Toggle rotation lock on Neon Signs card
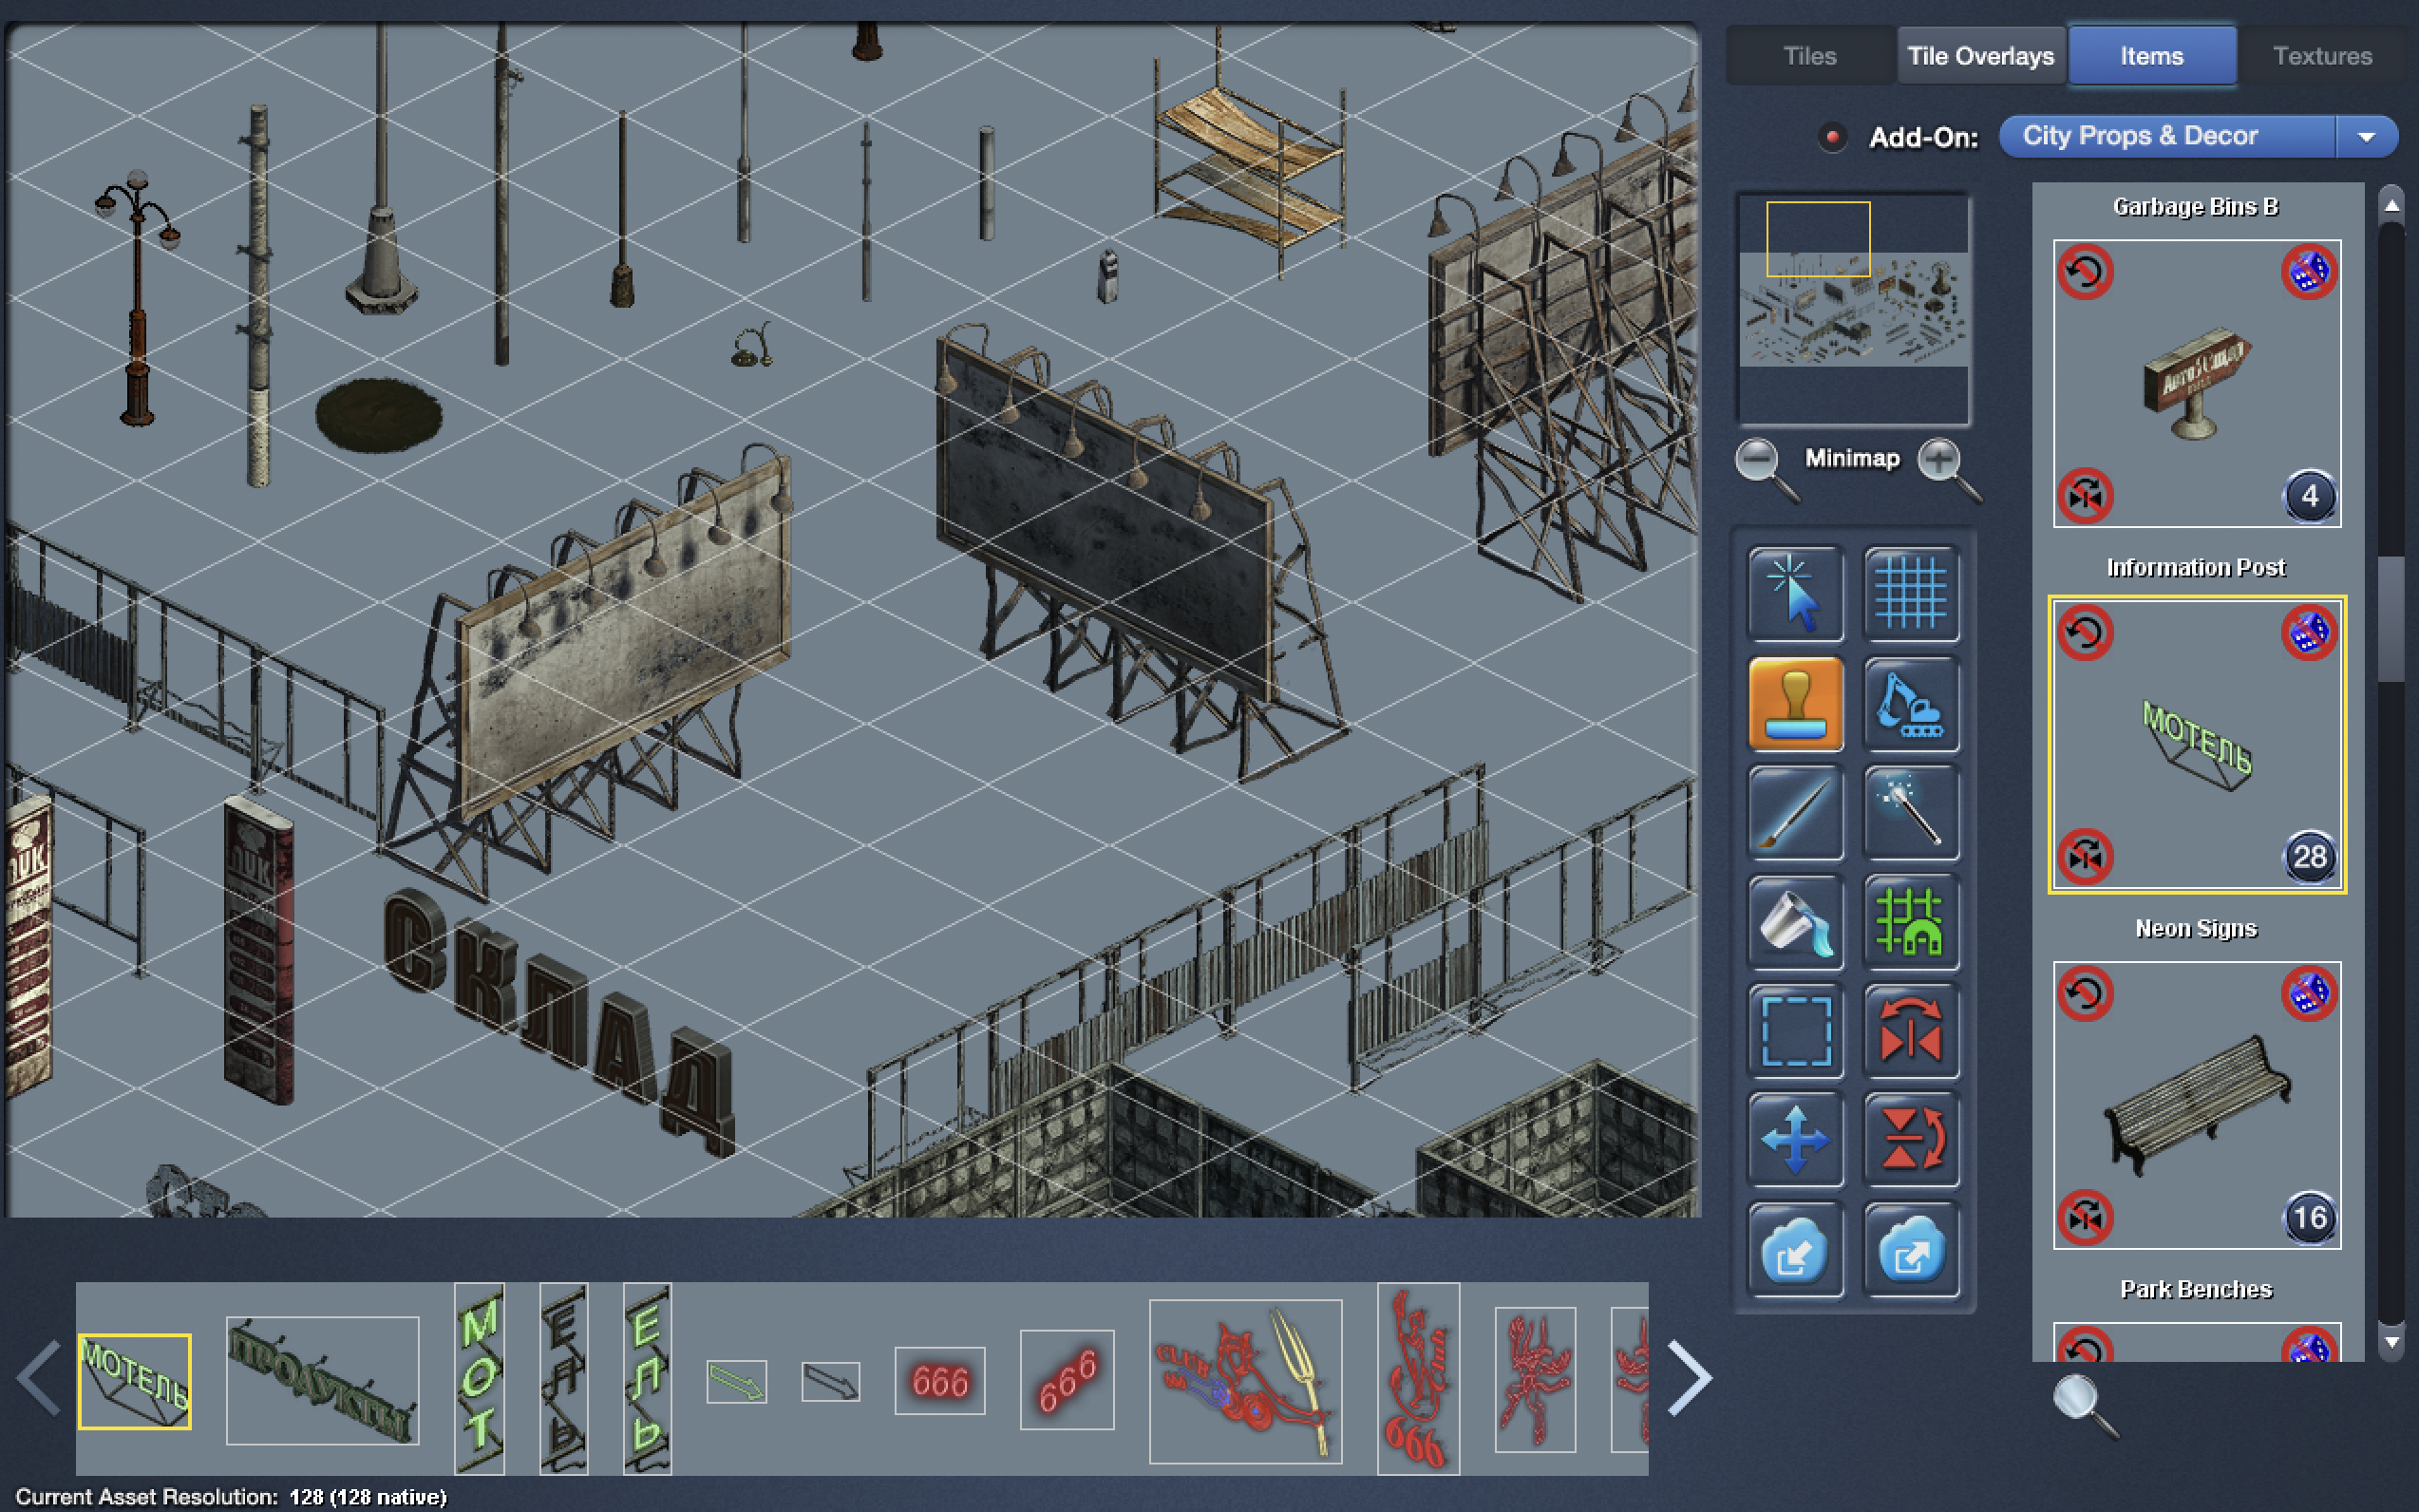Screen dimensions: 2419x1512 [x=2085, y=994]
